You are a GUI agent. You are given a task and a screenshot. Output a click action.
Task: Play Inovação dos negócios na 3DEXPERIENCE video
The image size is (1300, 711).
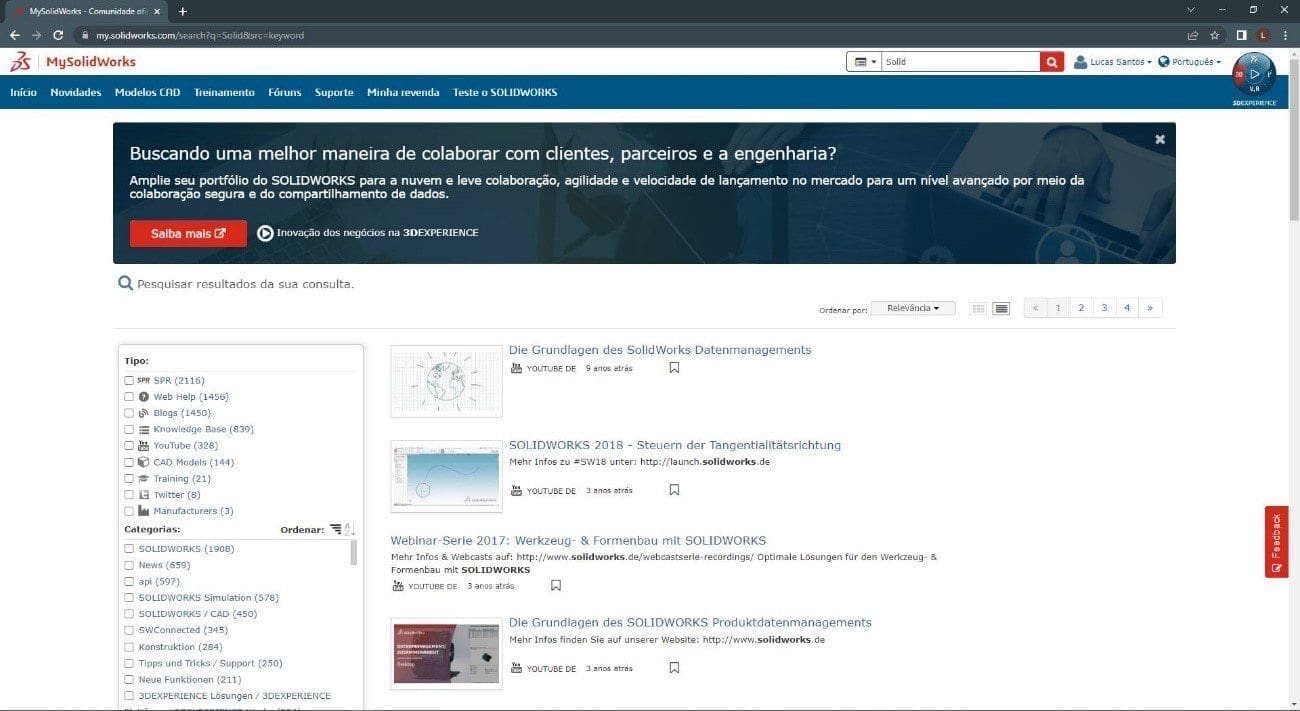(x=368, y=233)
